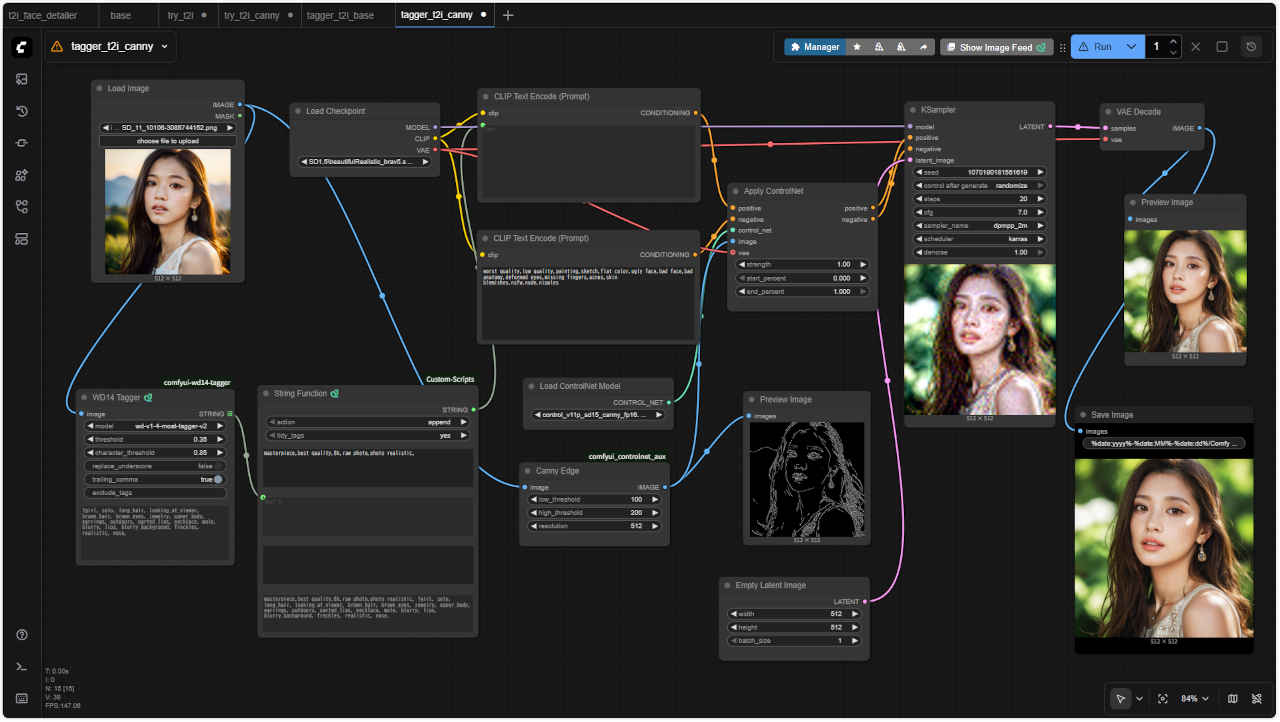Screen dimensions: 1280x722
Task: Toggle tidy_tags option in String Function
Action: 368,435
